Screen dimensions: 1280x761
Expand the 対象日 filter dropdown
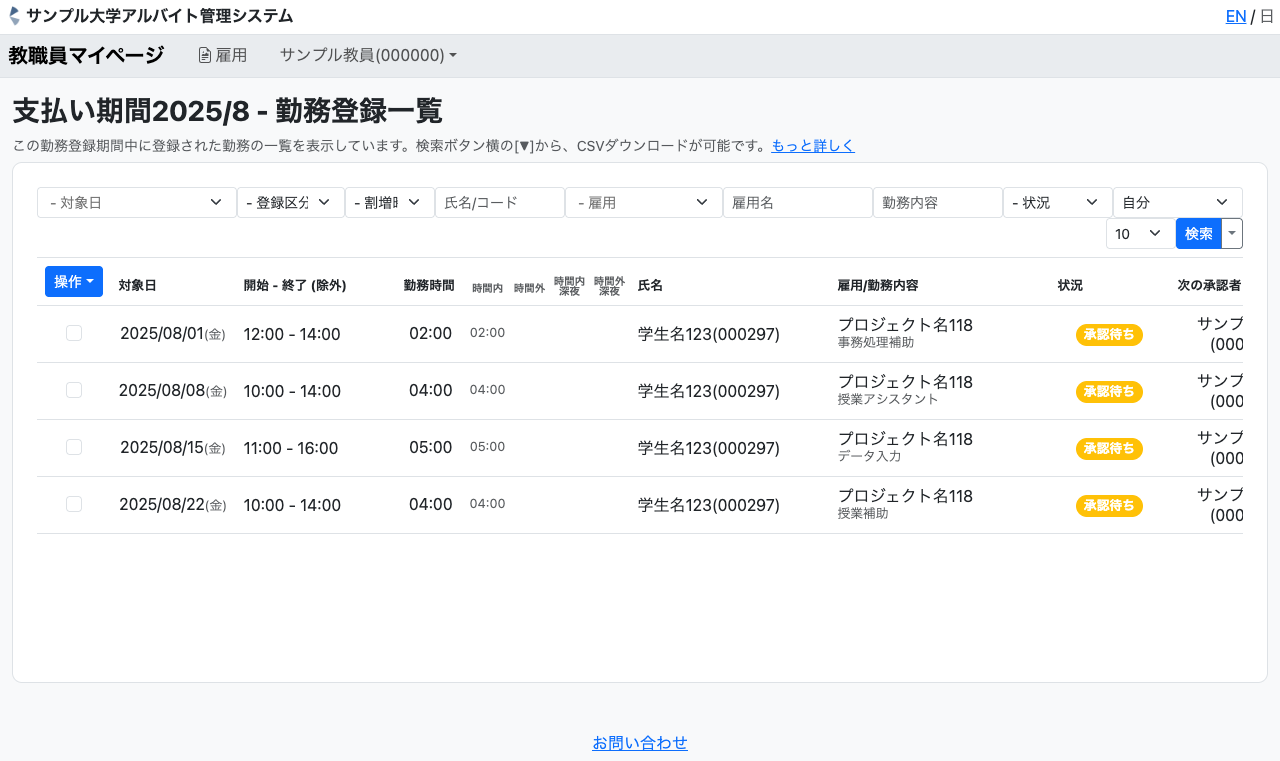(137, 202)
